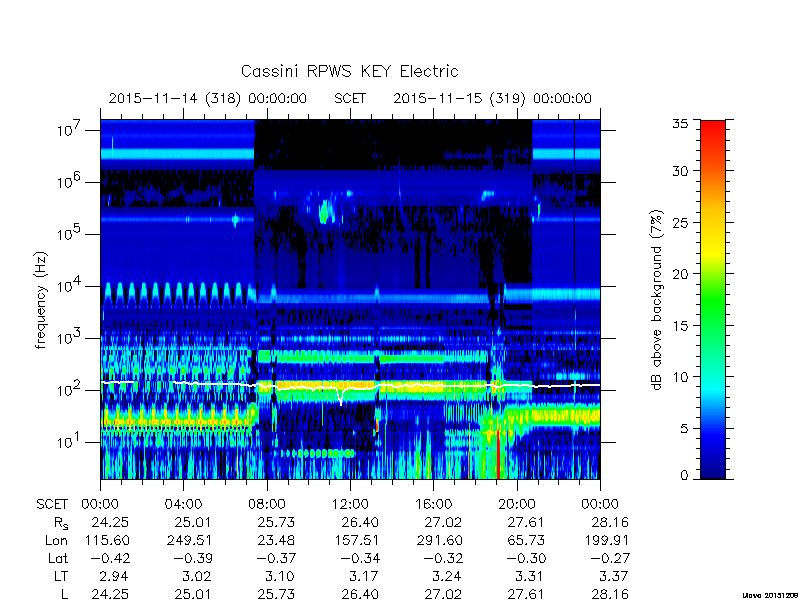Click the SCET label above the plot

coord(350,98)
